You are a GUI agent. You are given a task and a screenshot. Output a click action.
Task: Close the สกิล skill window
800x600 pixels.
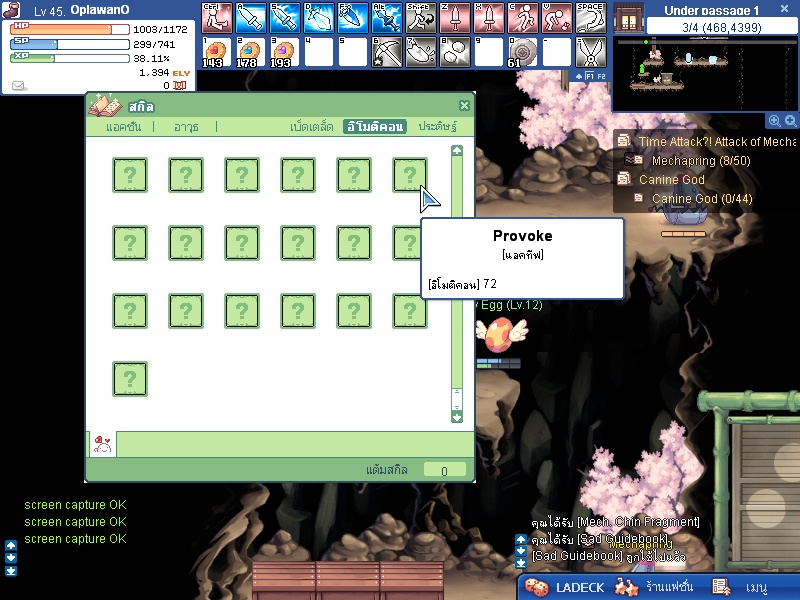pyautogui.click(x=464, y=106)
